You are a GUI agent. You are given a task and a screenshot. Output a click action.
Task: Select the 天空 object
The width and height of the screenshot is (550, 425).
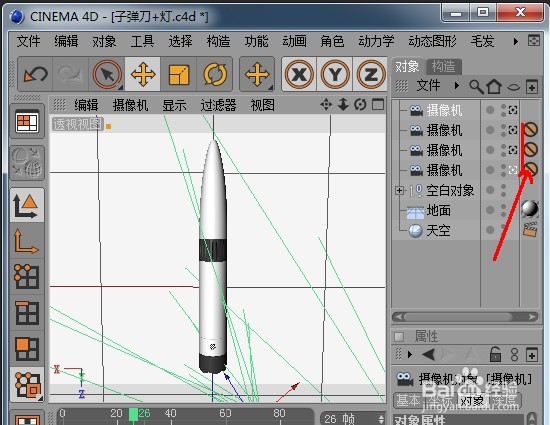coord(438,230)
